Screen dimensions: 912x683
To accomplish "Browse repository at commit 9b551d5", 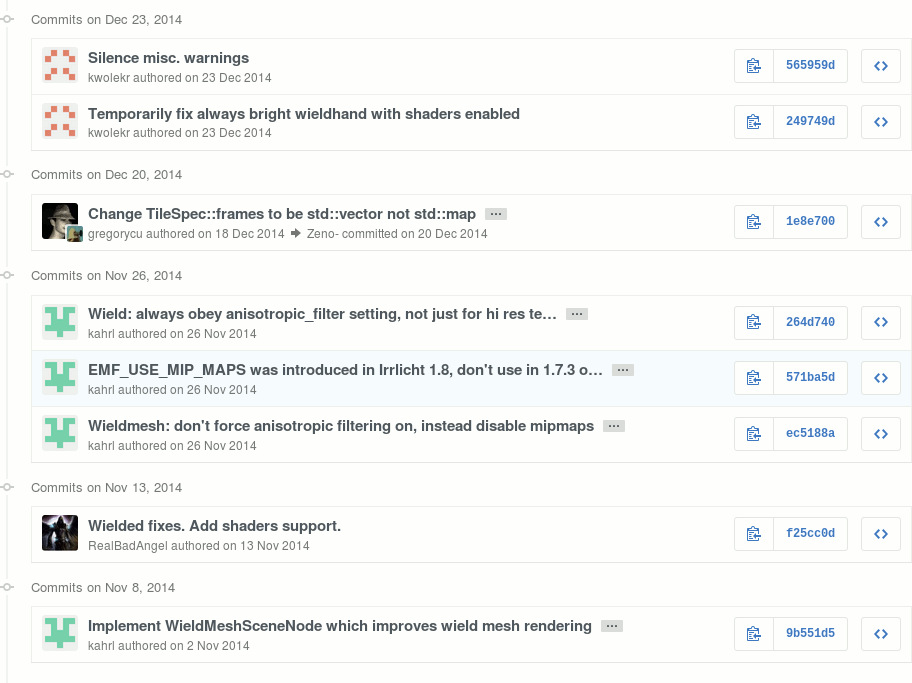I will tap(881, 634).
